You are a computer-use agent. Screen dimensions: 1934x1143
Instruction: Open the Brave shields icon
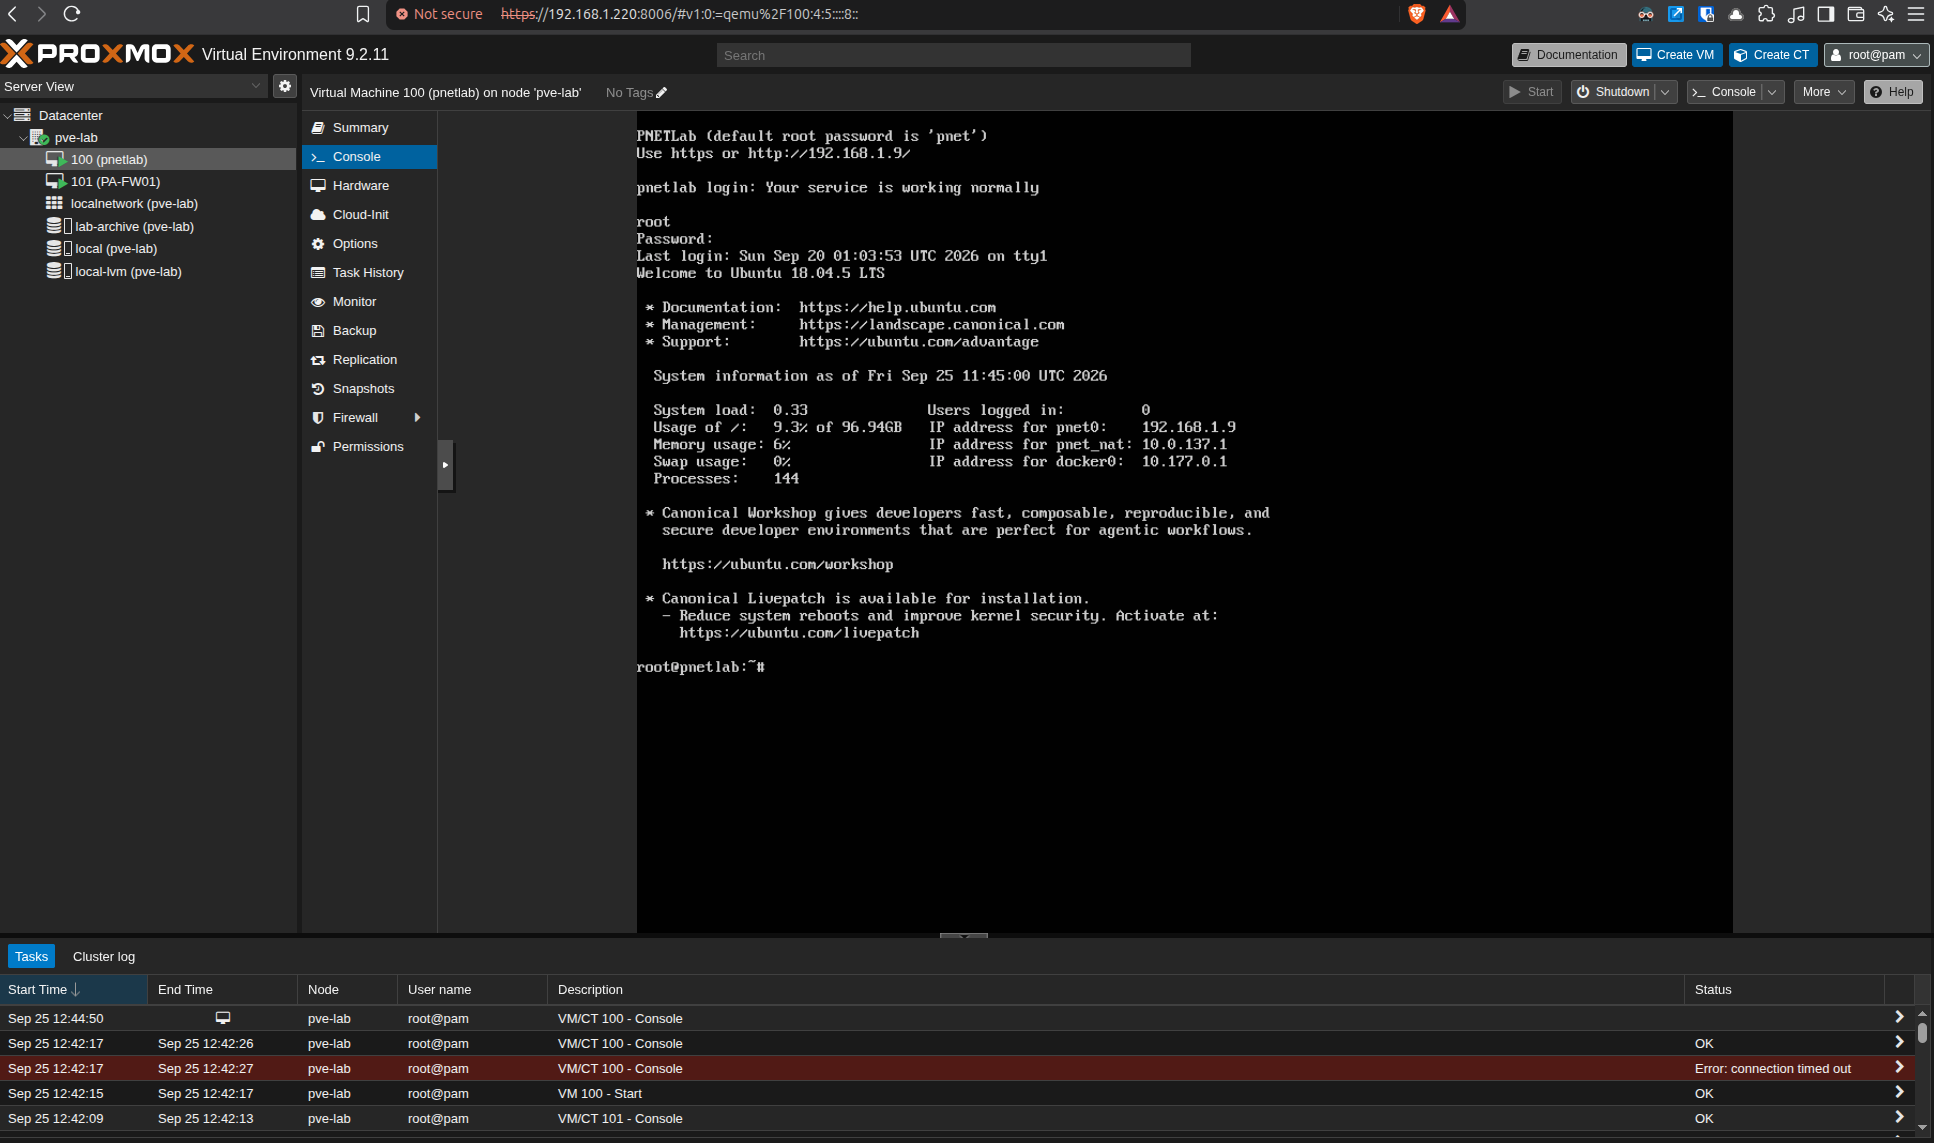1416,14
